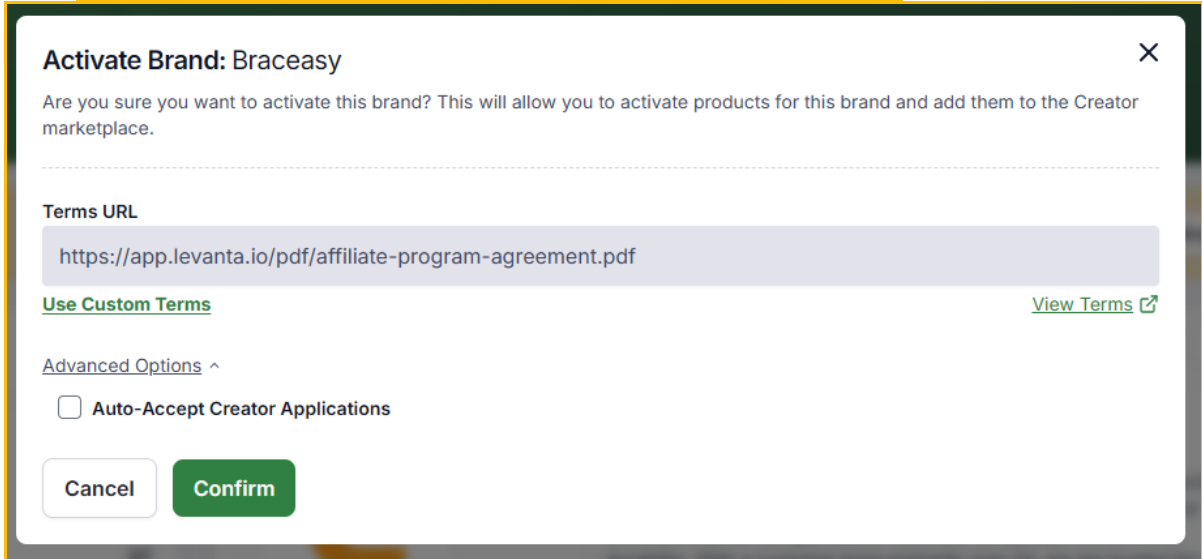Open the View Terms link text
Image resolution: width=1202 pixels, height=559 pixels.
click(x=1082, y=304)
